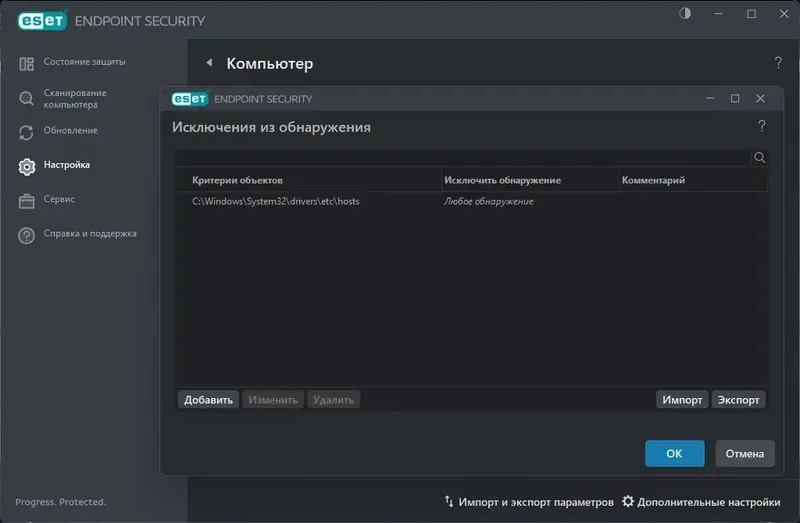Click Изменить button
Viewport: 800px width, 523px height.
pos(273,400)
